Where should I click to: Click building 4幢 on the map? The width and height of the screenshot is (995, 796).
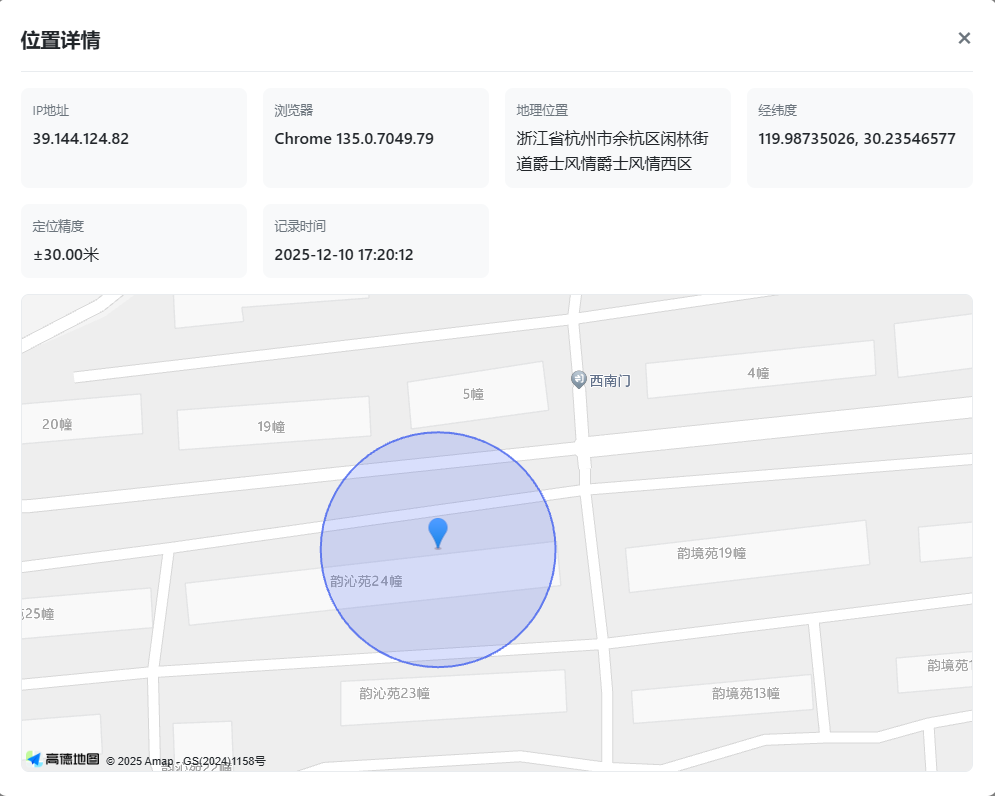click(758, 373)
